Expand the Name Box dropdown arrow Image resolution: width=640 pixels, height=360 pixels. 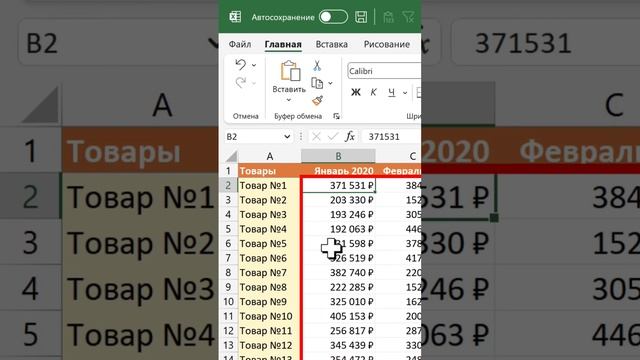coord(287,137)
